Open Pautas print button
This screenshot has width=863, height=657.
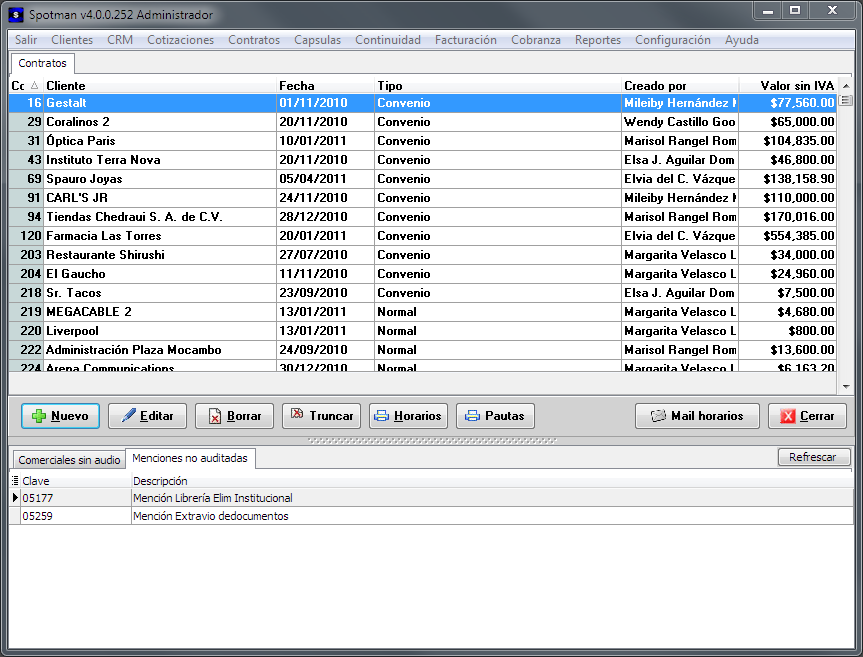pos(495,416)
